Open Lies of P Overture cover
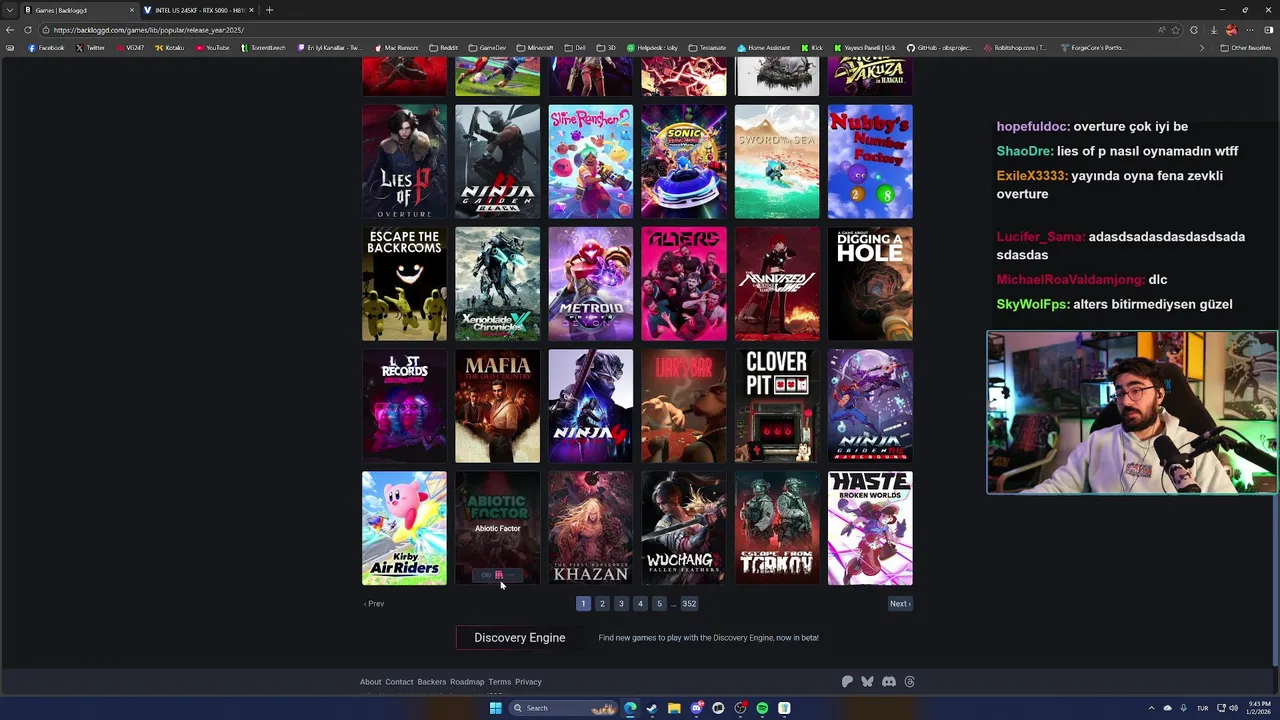1280x720 pixels. click(x=404, y=161)
